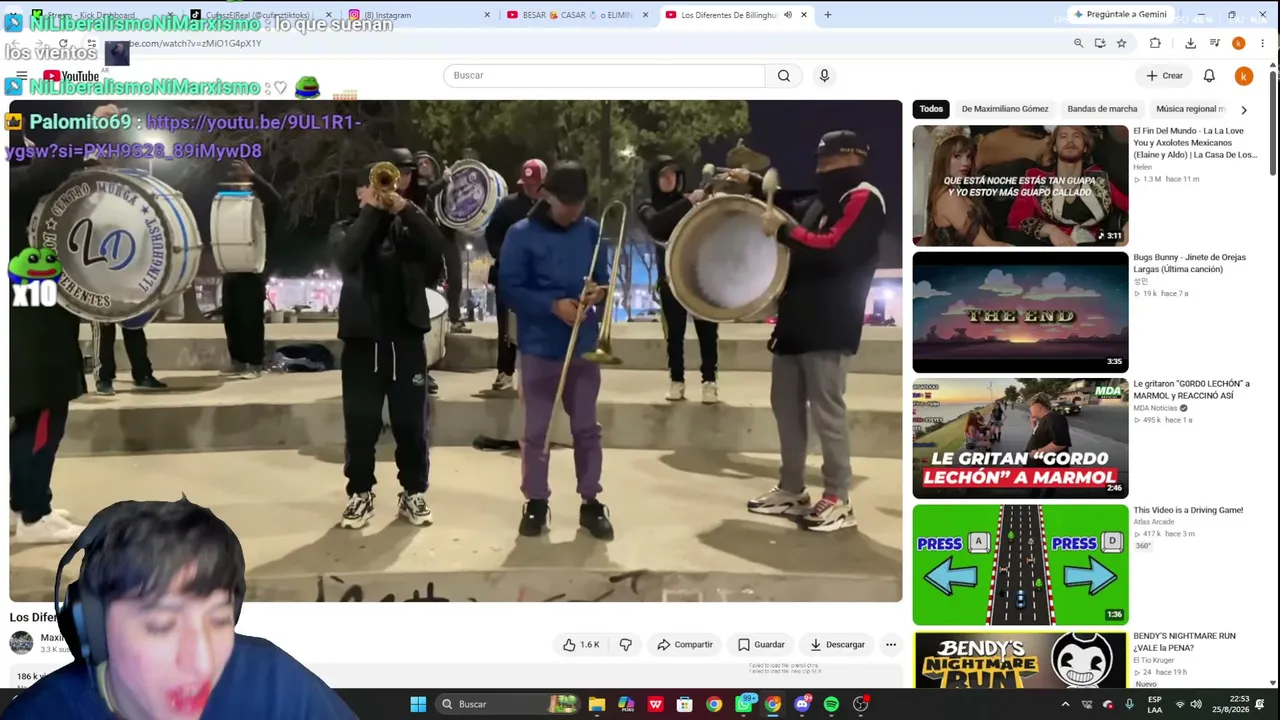
Task: Open El Fin Del Mundo video thumbnail
Action: (x=1020, y=185)
